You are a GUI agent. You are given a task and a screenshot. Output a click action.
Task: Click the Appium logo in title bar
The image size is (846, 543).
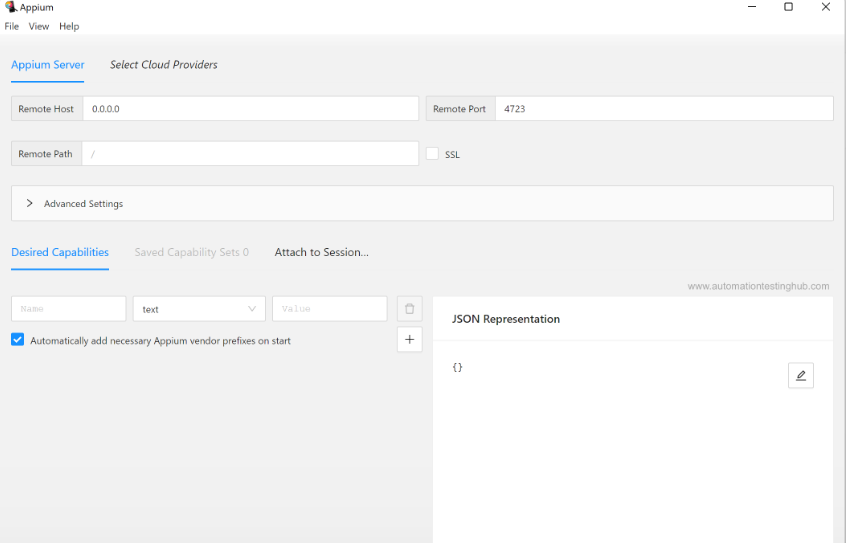[x=10, y=7]
